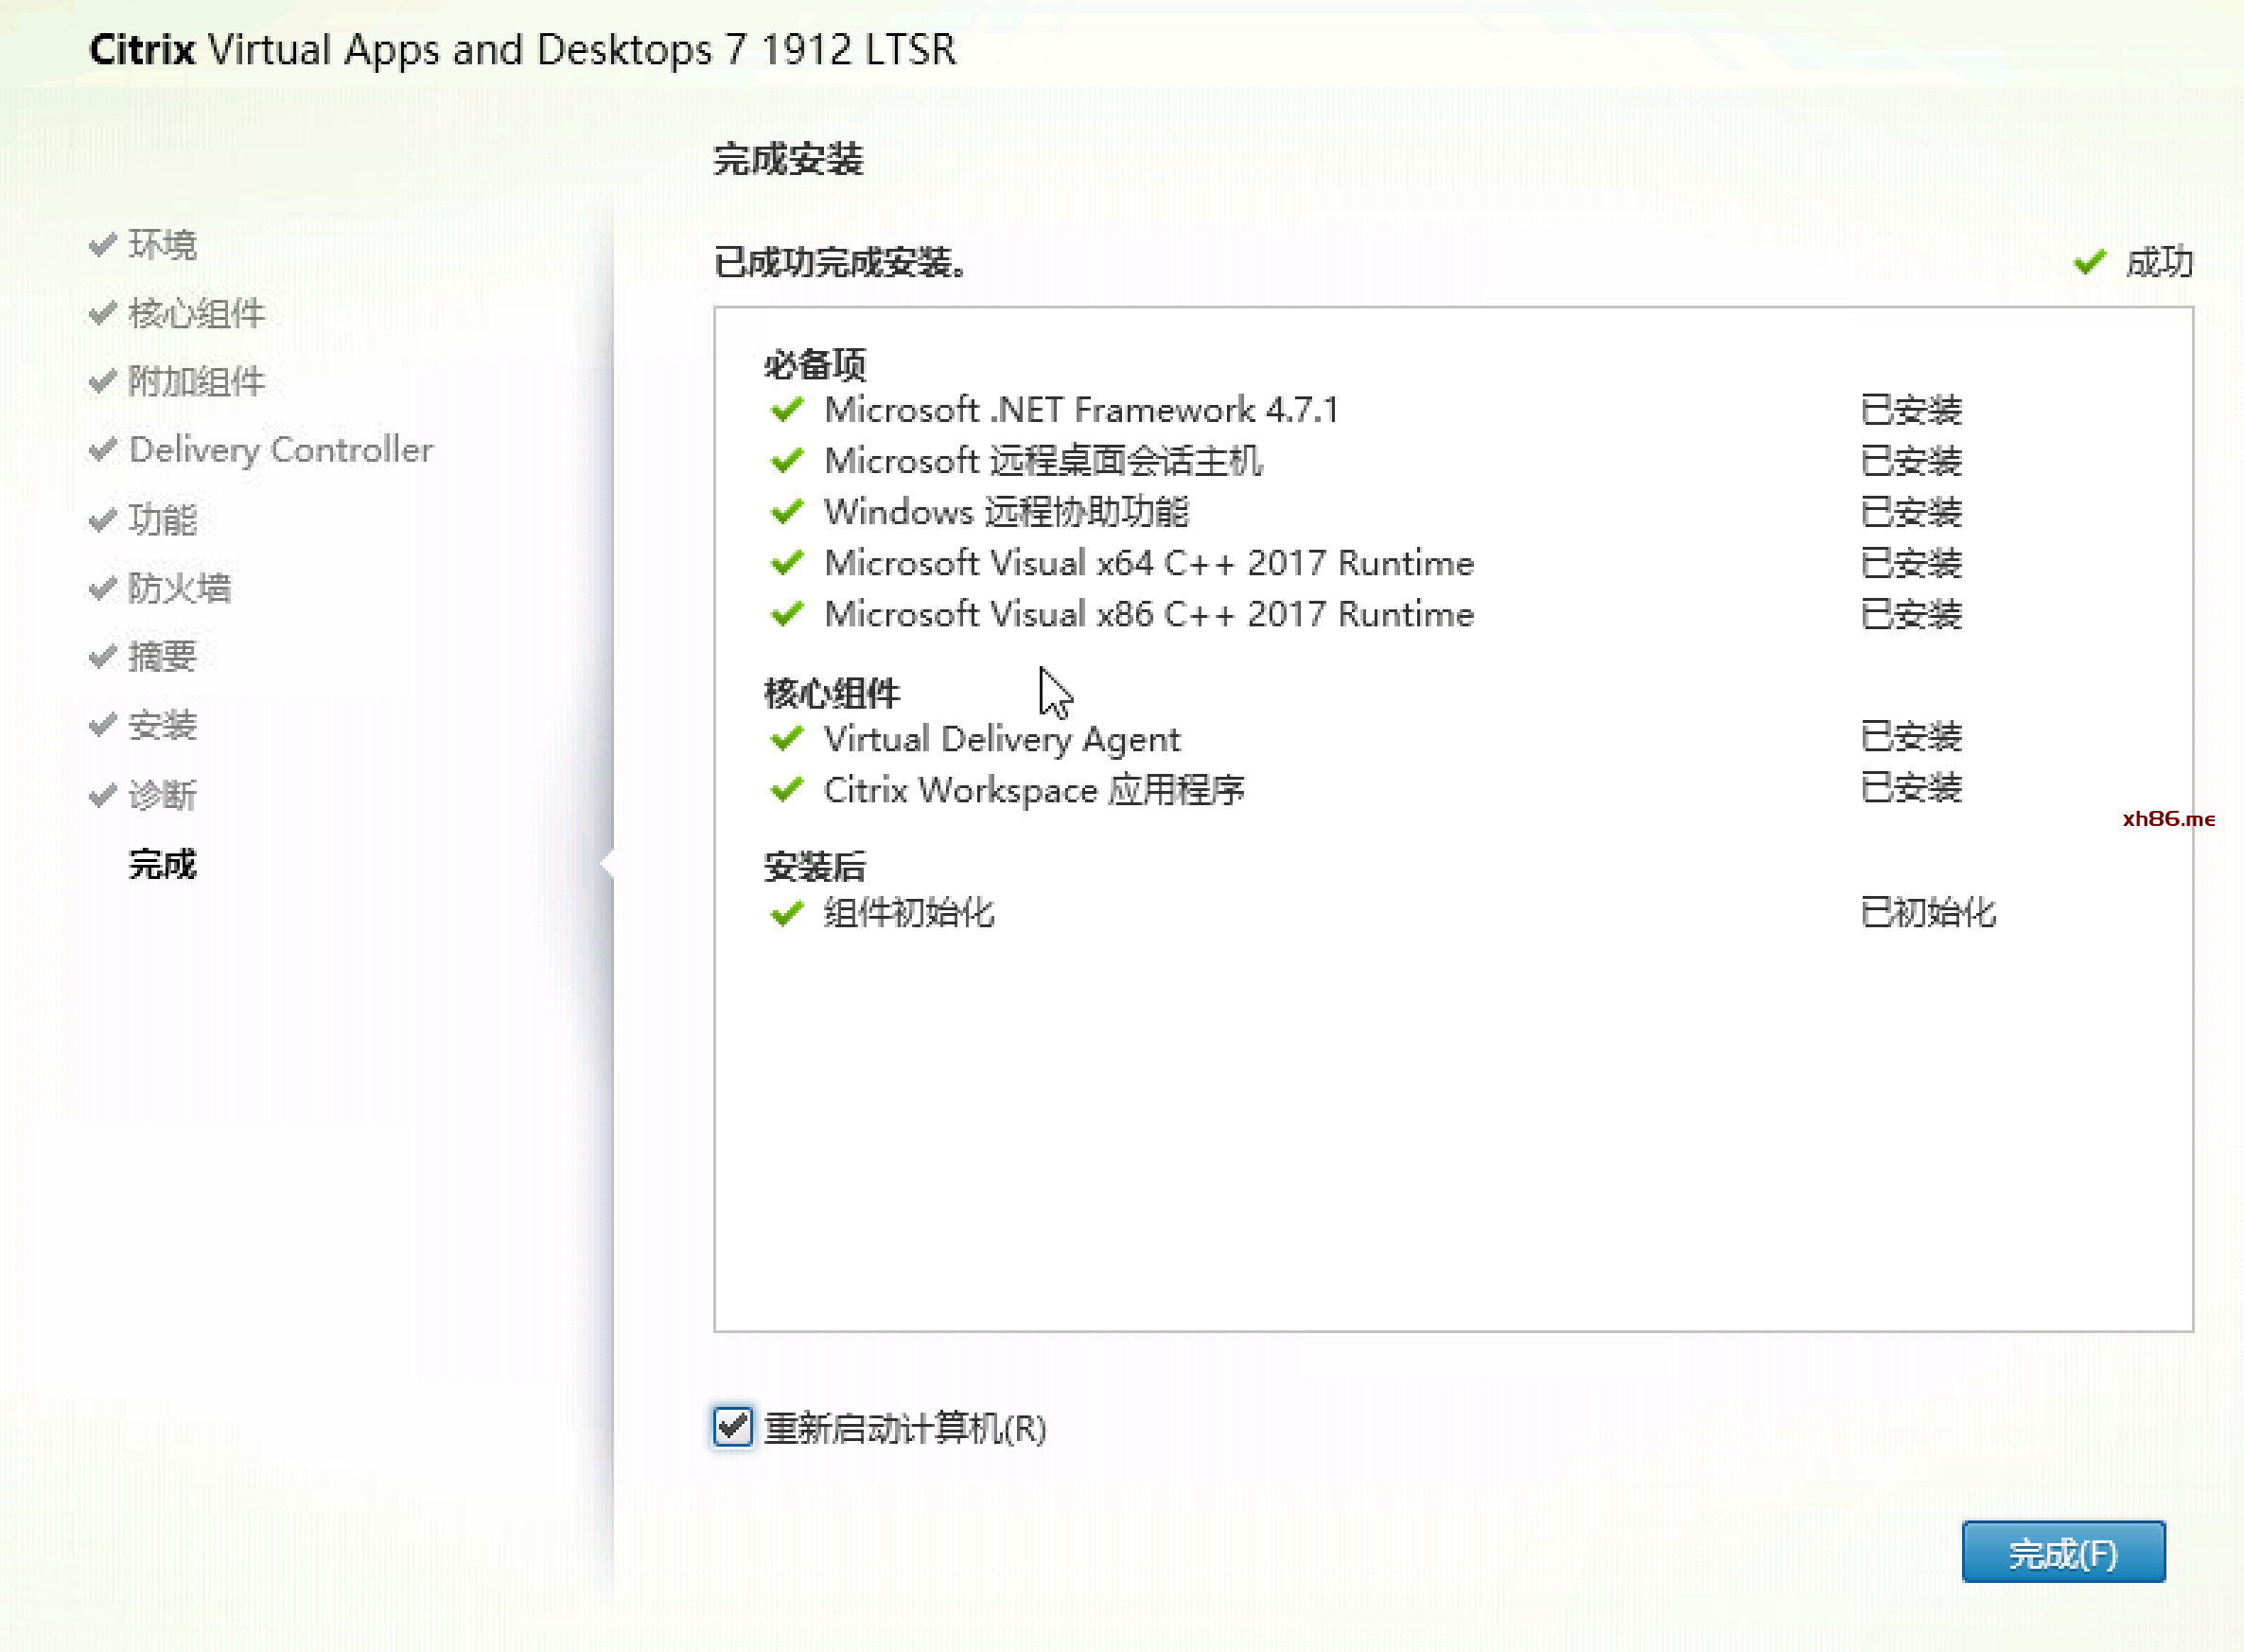Click the Microsoft 远程桌面会话主机 list entry
The width and height of the screenshot is (2244, 1652).
click(1042, 460)
